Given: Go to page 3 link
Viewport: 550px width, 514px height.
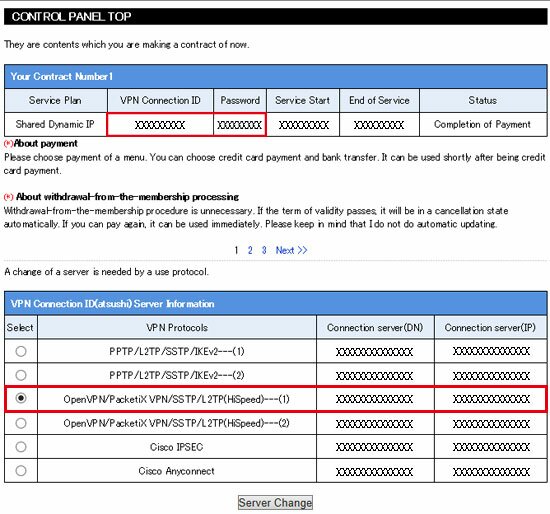Looking at the screenshot, I should (x=264, y=250).
